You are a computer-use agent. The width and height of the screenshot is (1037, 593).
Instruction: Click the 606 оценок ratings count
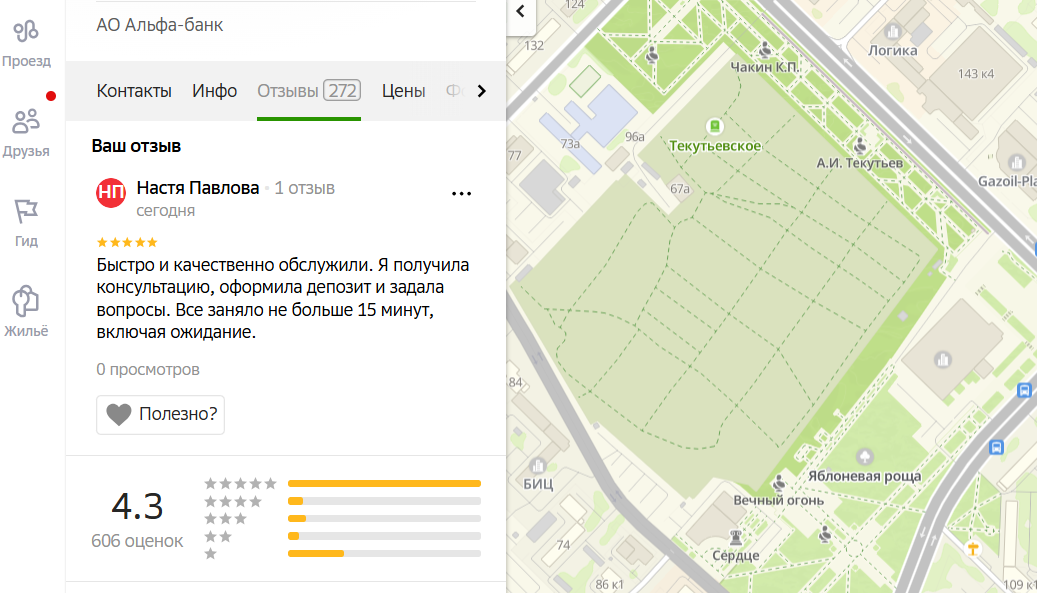137,541
